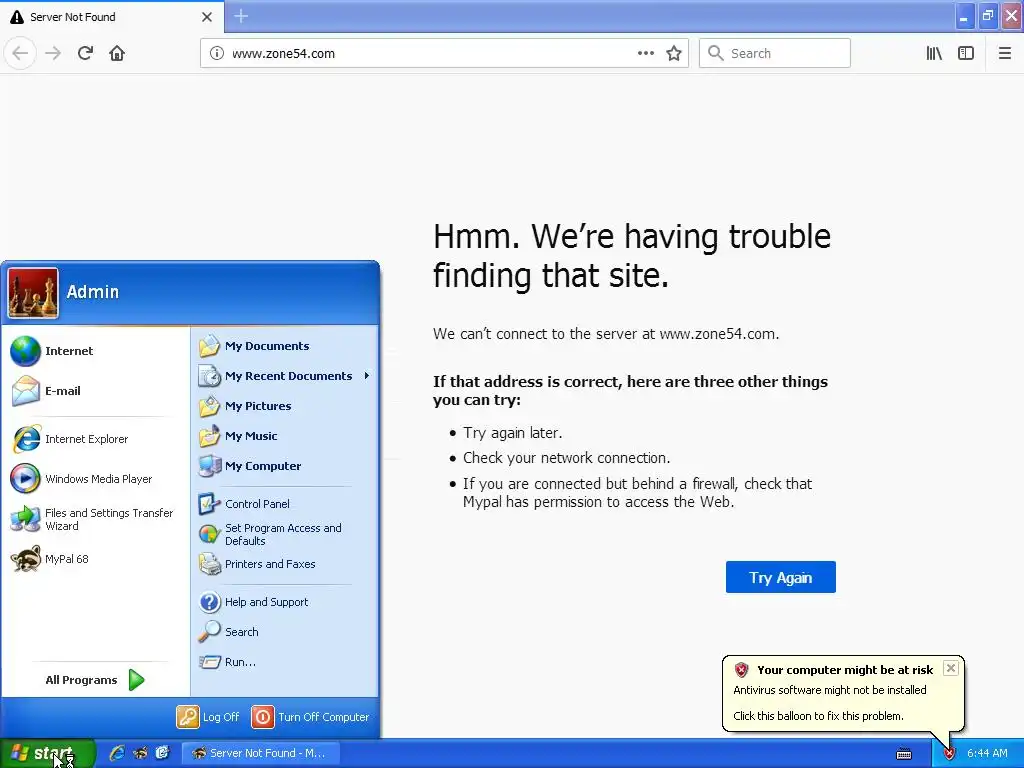Screen dimensions: 1024x768
Task: Click the Windows Start button
Action: (47, 754)
